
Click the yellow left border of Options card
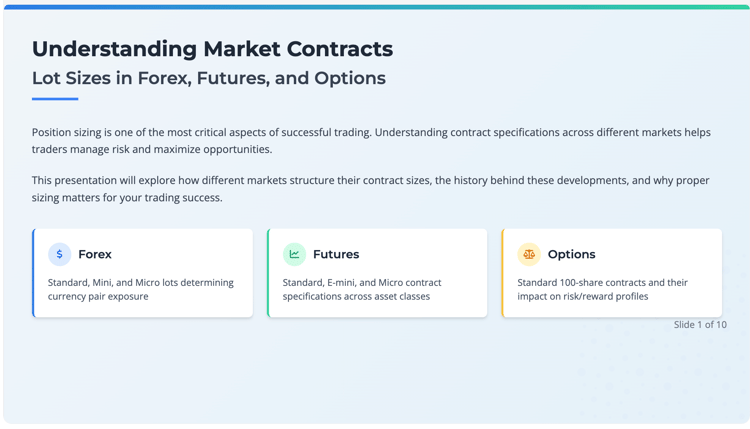[503, 273]
